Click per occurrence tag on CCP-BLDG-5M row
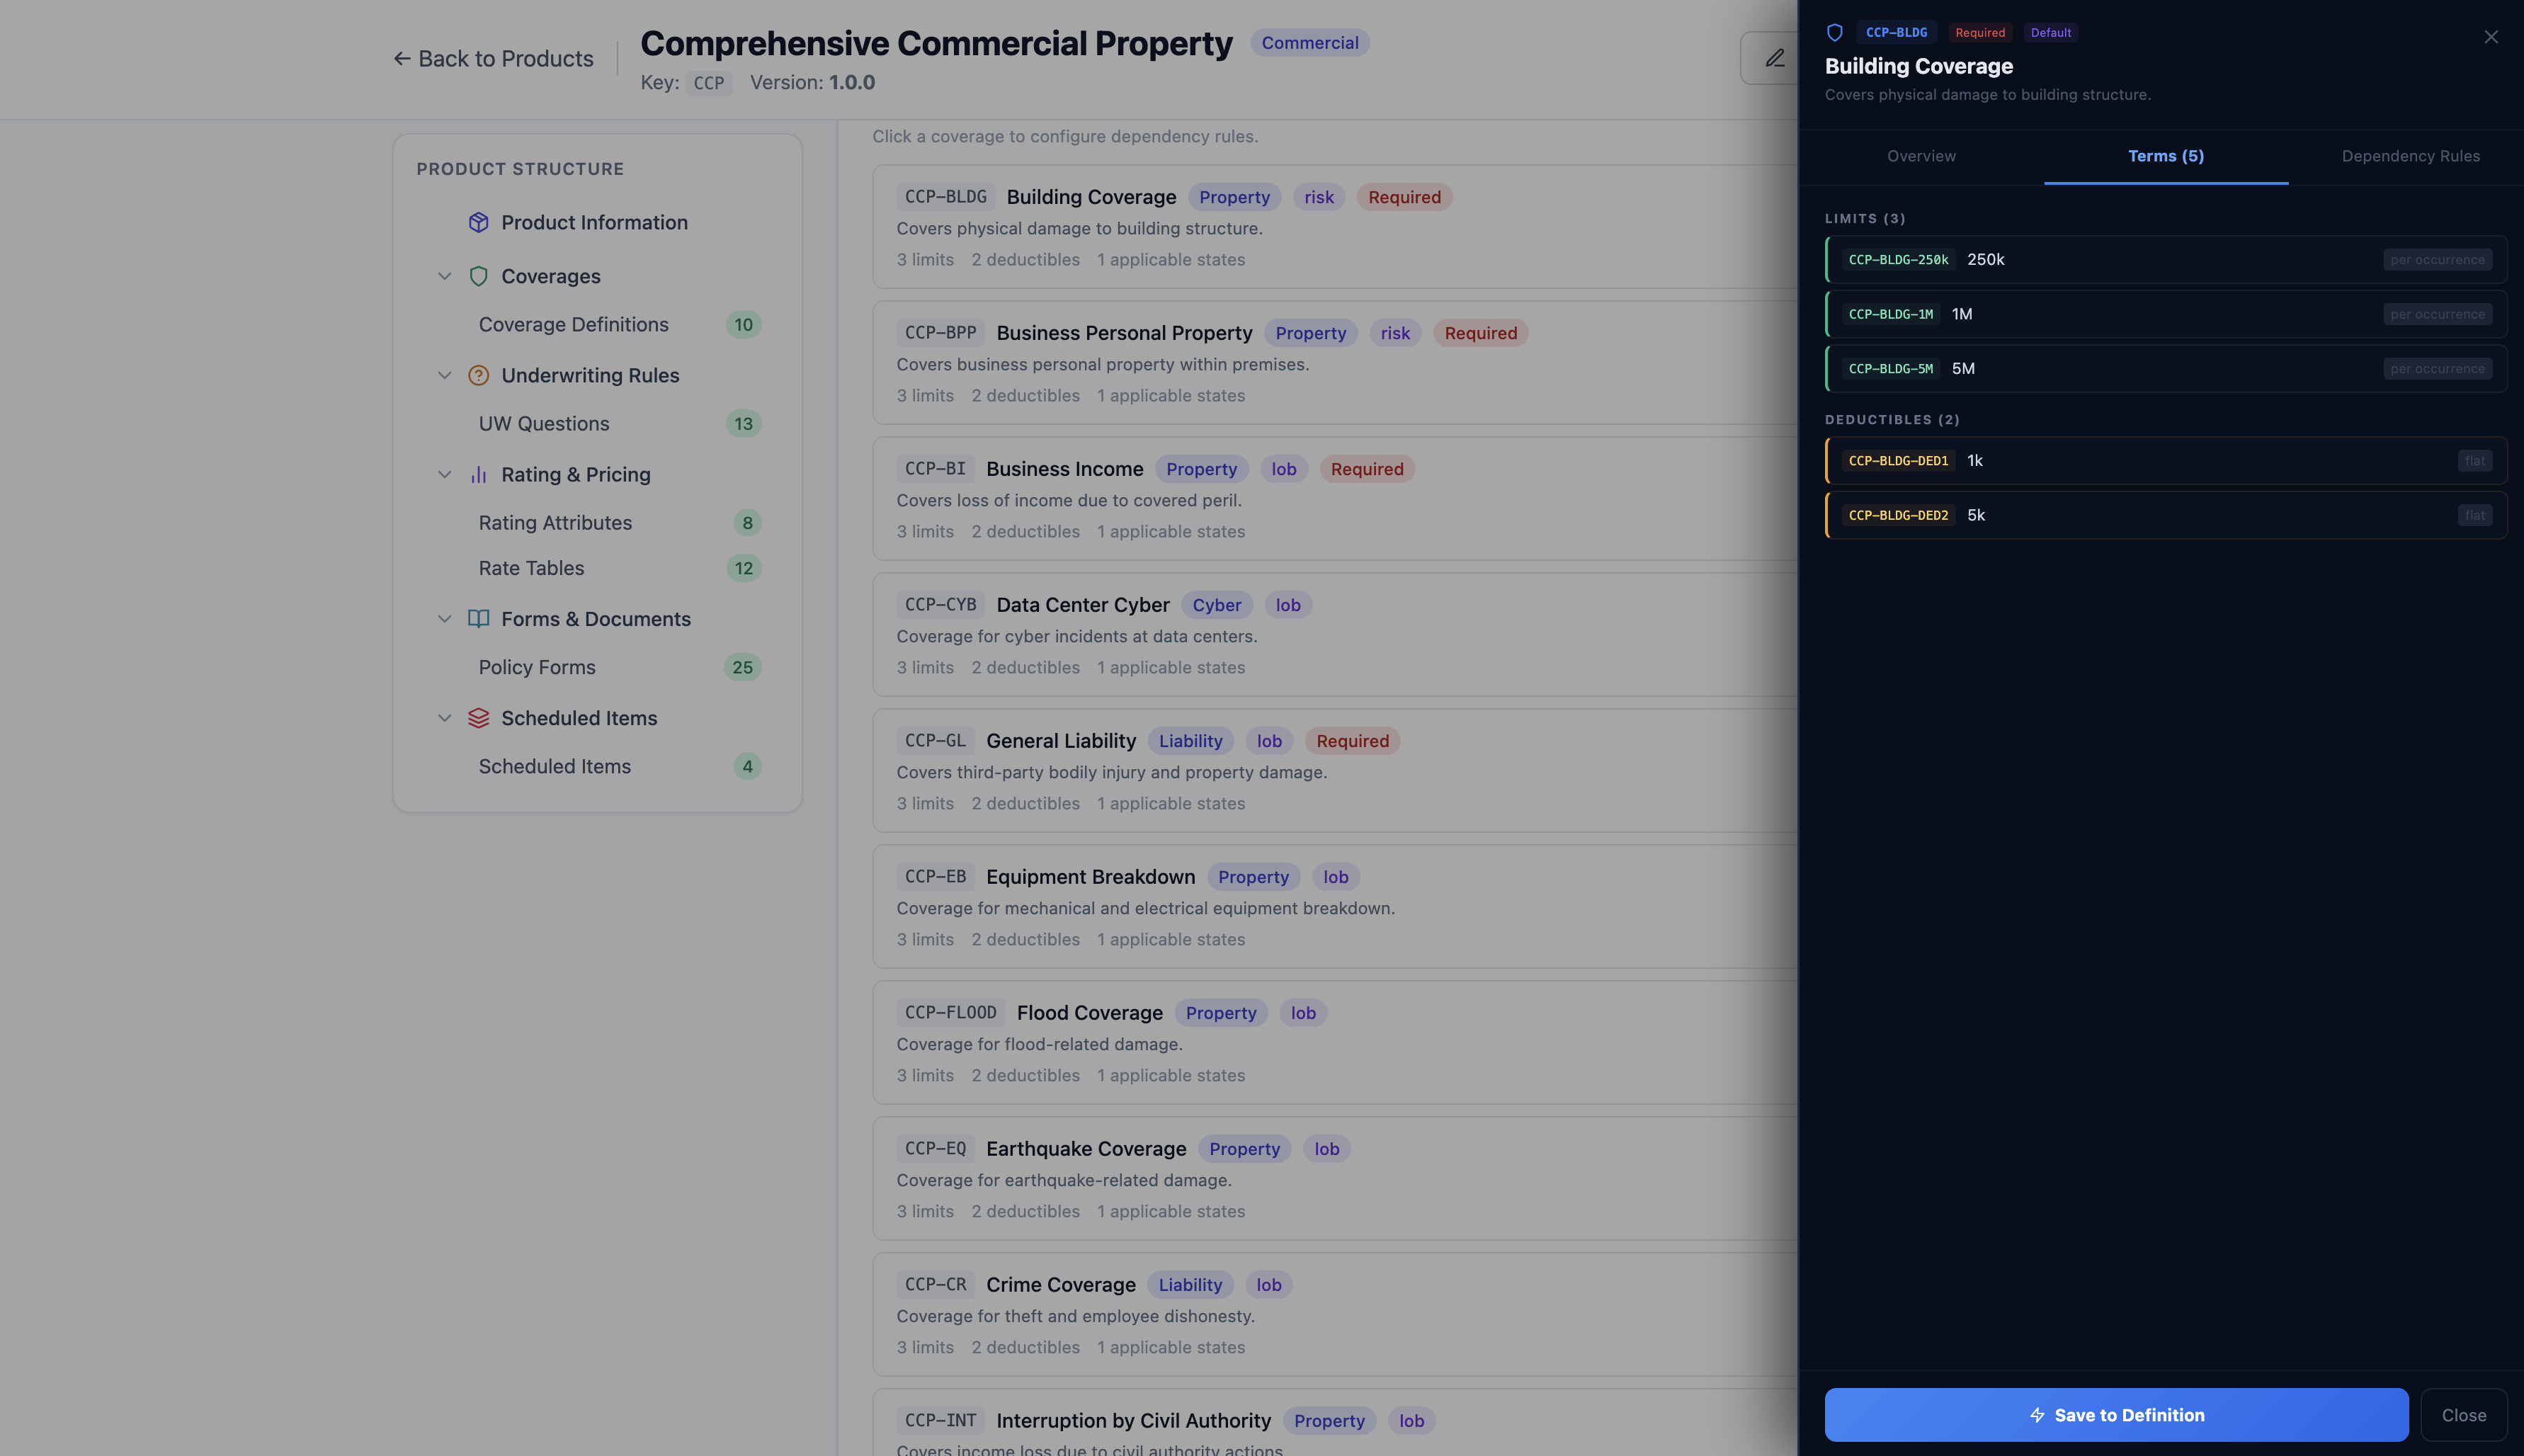This screenshot has width=2524, height=1456. coord(2437,368)
